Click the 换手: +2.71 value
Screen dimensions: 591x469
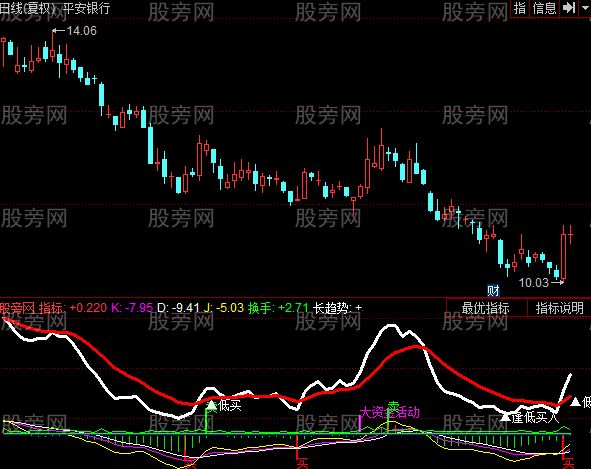pyautogui.click(x=278, y=308)
